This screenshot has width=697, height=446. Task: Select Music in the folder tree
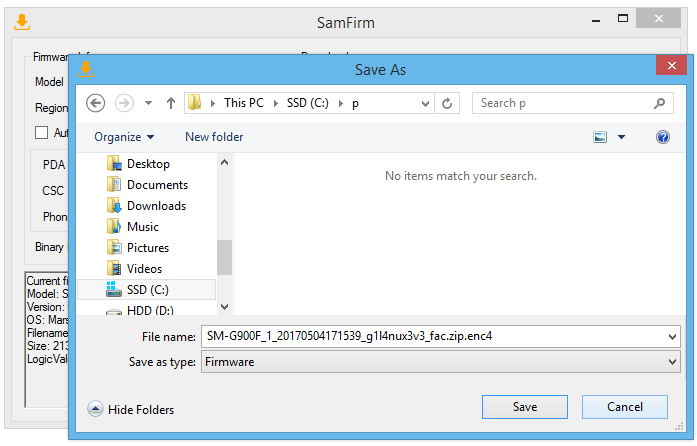143,227
